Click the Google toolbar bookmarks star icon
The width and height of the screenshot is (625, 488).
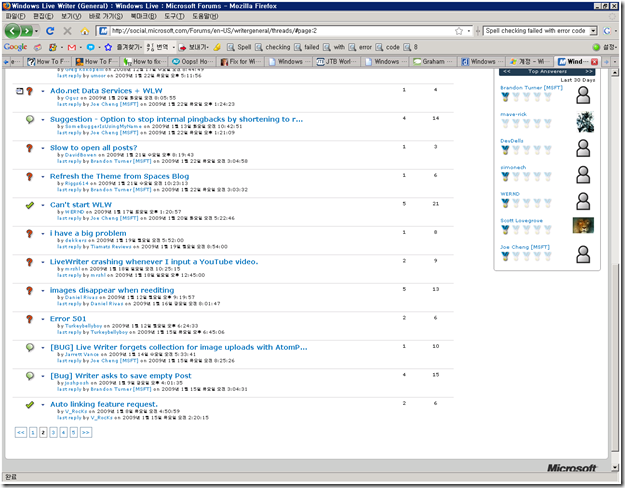point(108,47)
